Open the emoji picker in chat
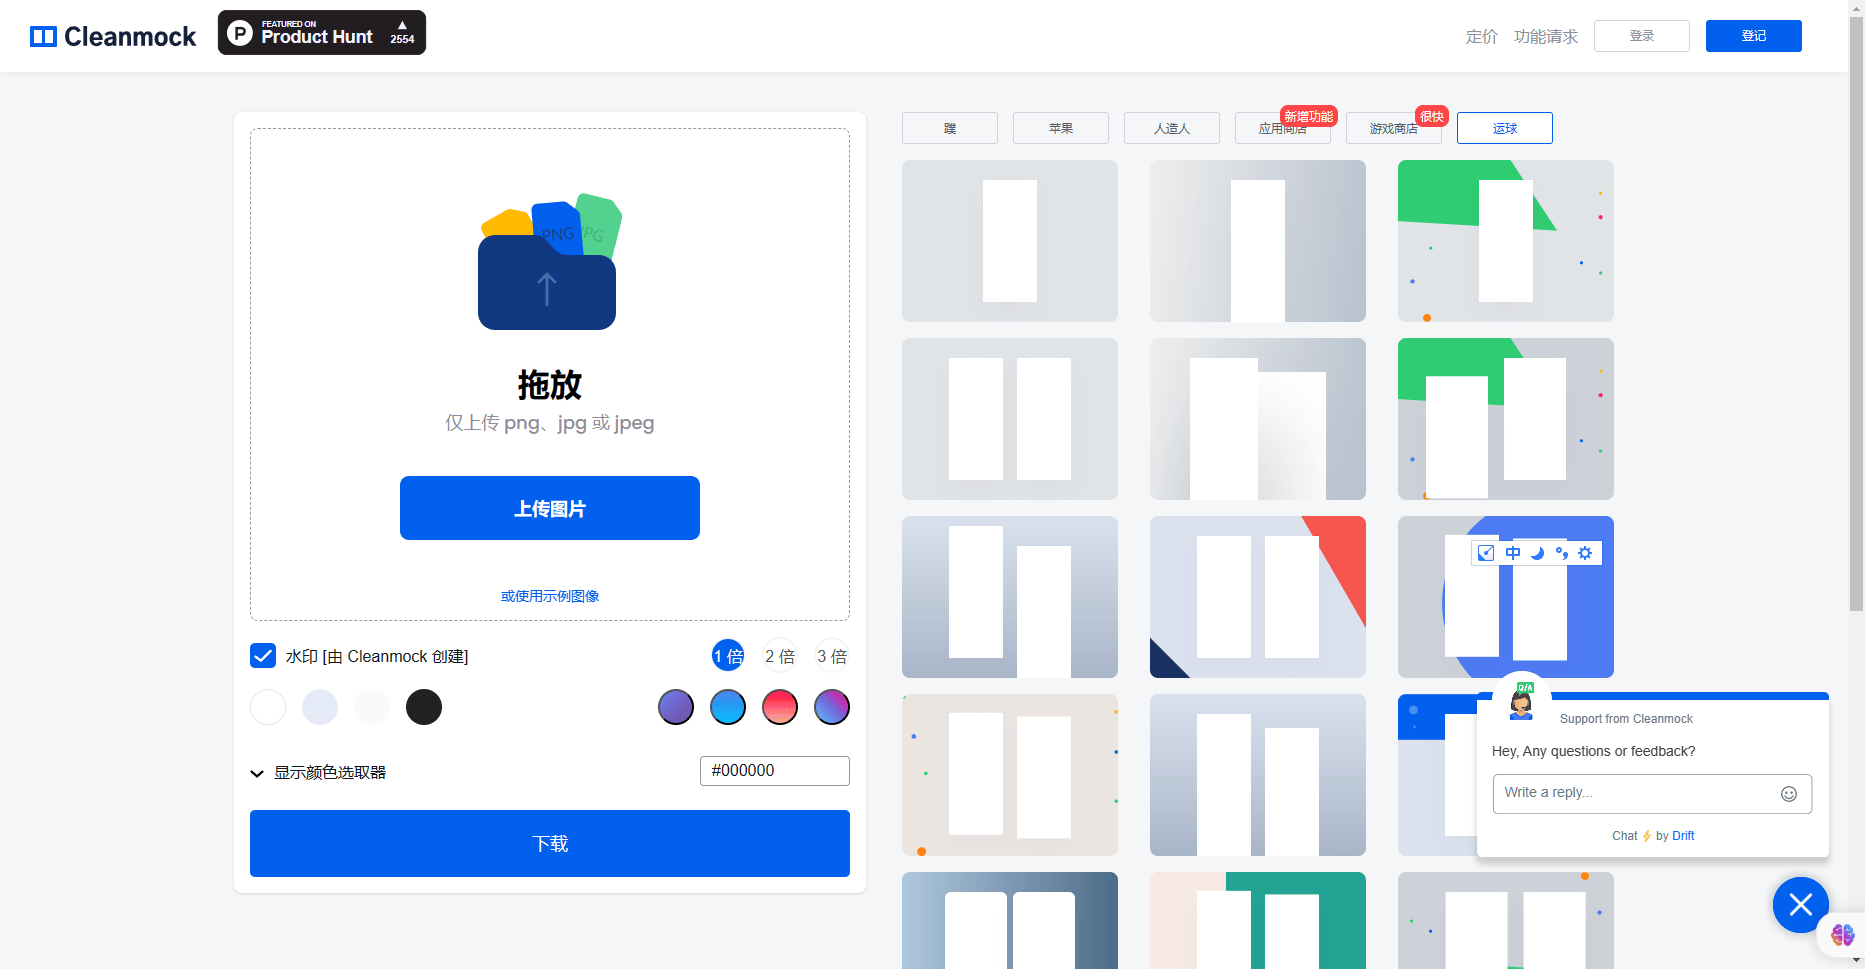 (x=1788, y=794)
